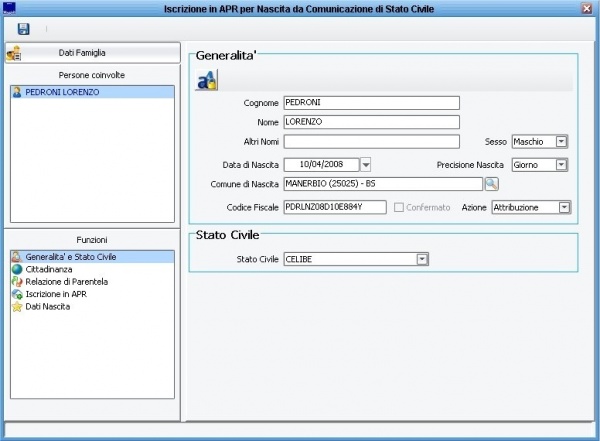Click the Codice Fiscale field
This screenshot has height=441, width=600.
[335, 207]
